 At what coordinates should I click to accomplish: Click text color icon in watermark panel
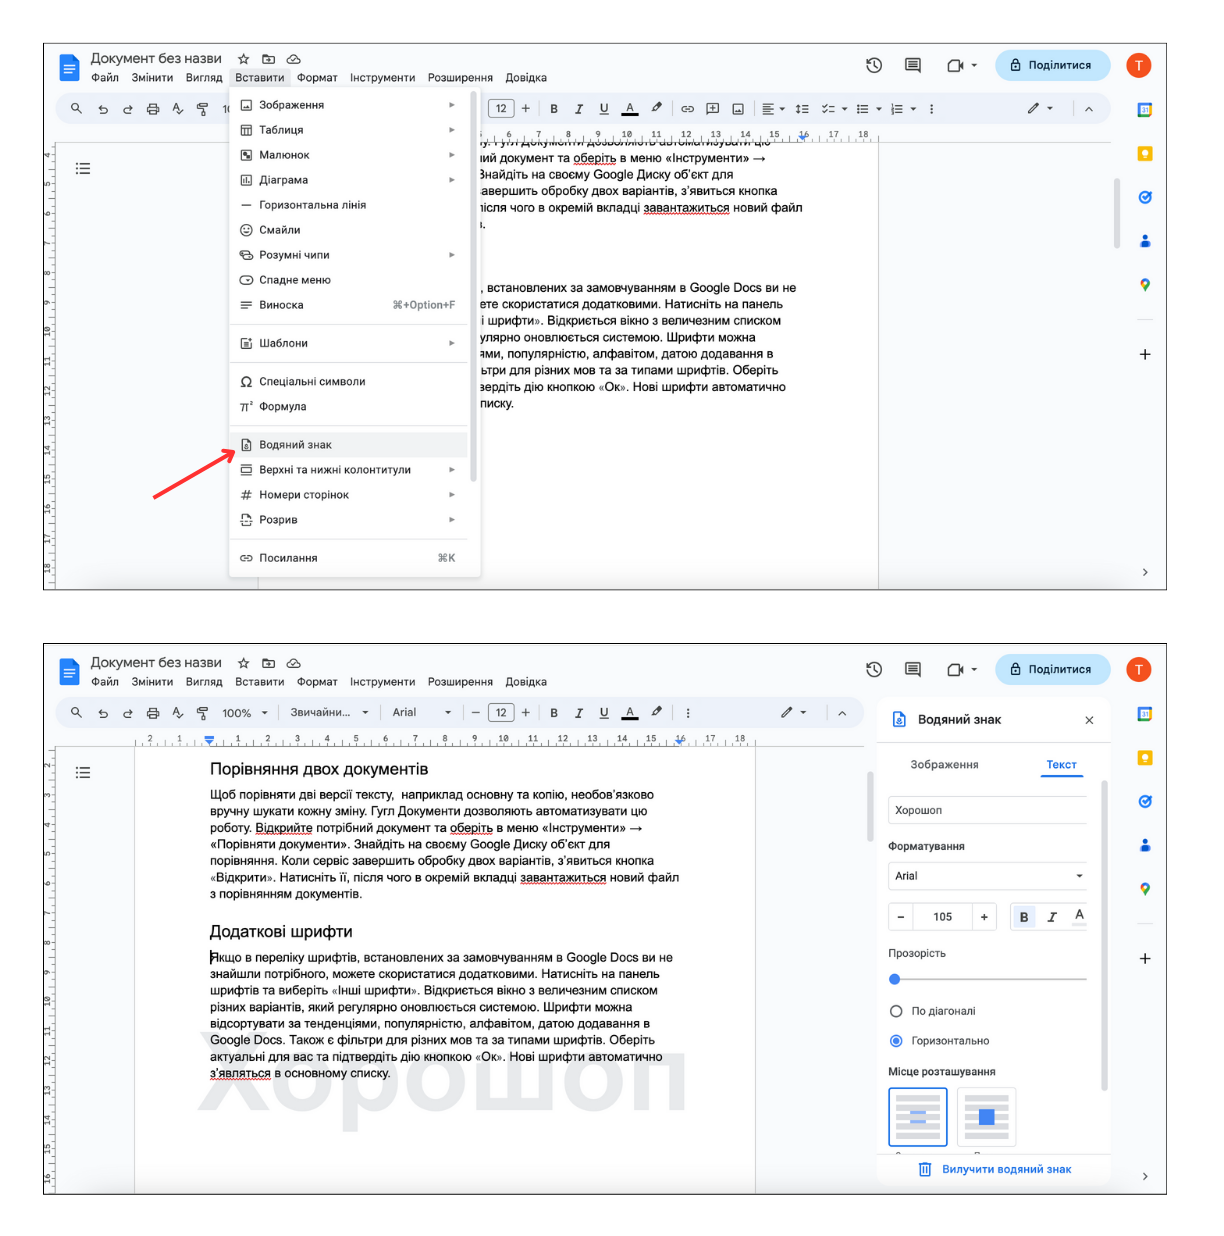pos(1079,916)
